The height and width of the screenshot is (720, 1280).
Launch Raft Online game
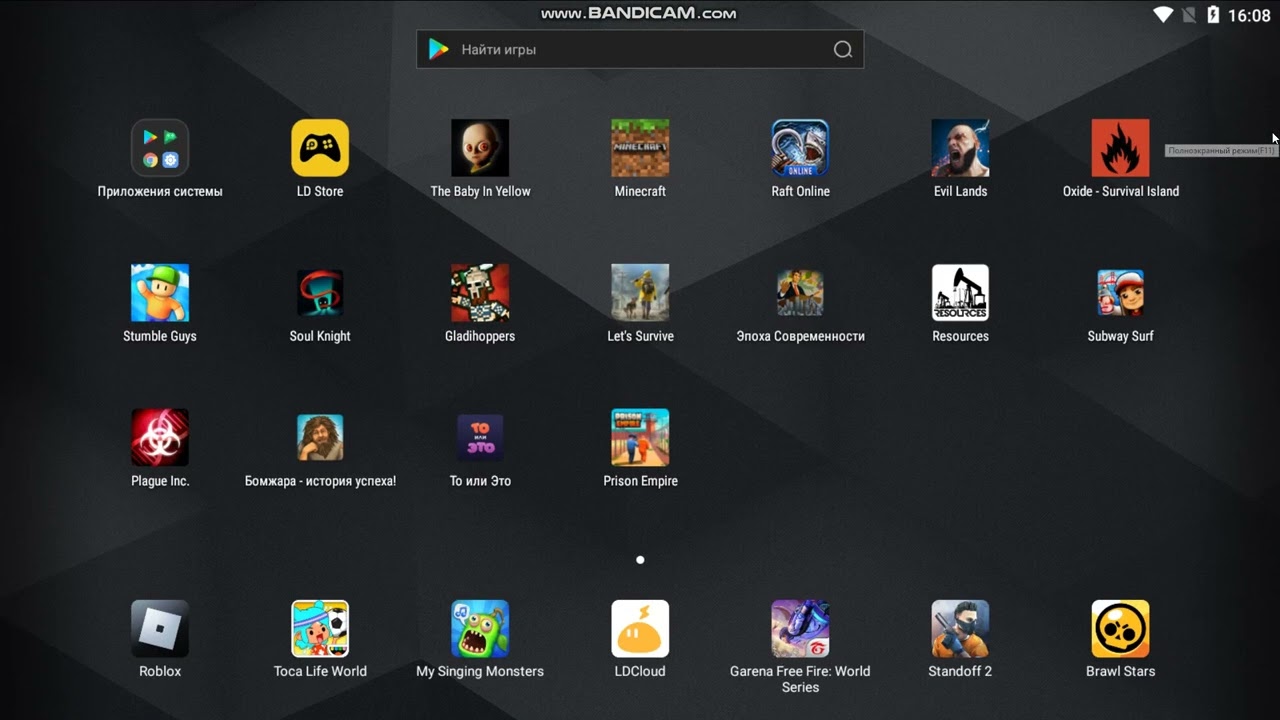pyautogui.click(x=800, y=148)
